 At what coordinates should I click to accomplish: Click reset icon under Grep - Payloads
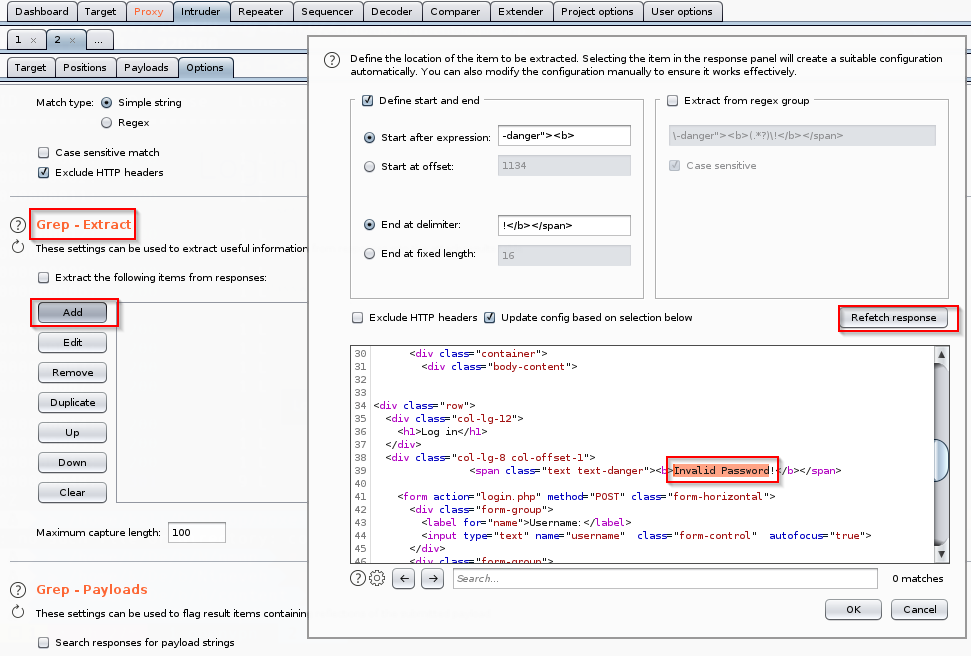(18, 612)
